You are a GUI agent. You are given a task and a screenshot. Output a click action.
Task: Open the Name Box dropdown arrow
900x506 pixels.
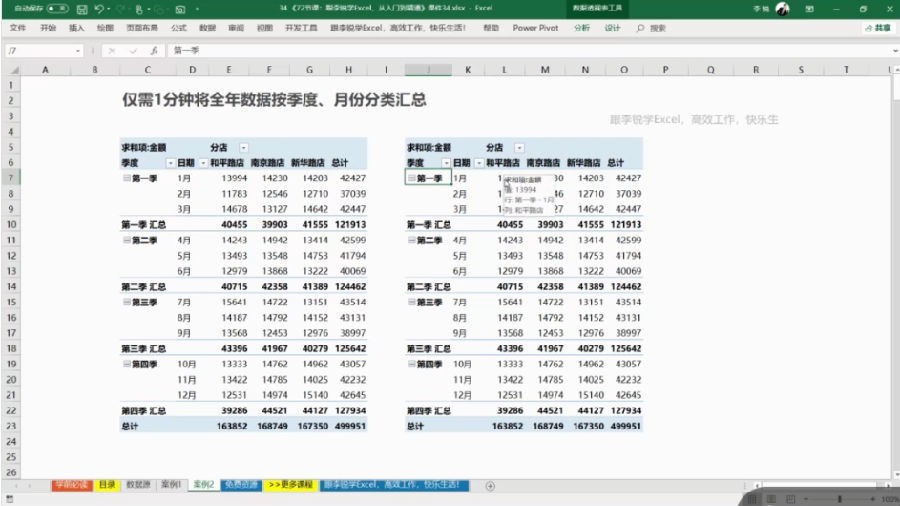point(77,51)
